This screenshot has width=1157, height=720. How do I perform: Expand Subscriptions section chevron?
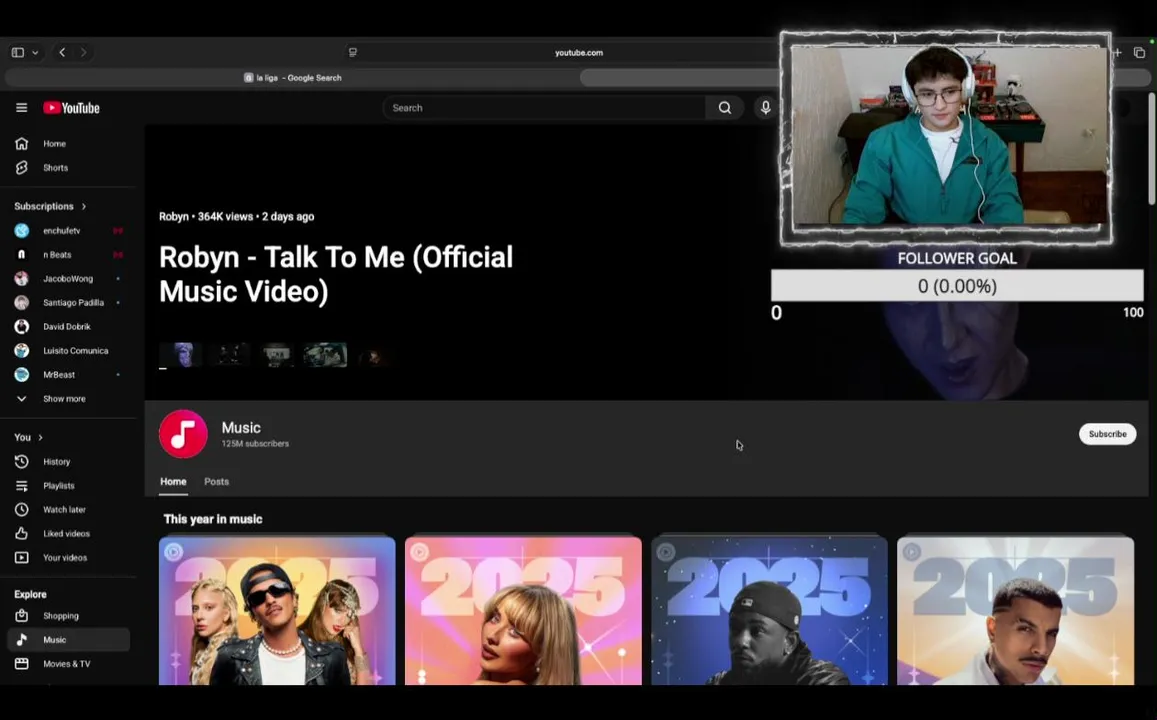pos(84,207)
